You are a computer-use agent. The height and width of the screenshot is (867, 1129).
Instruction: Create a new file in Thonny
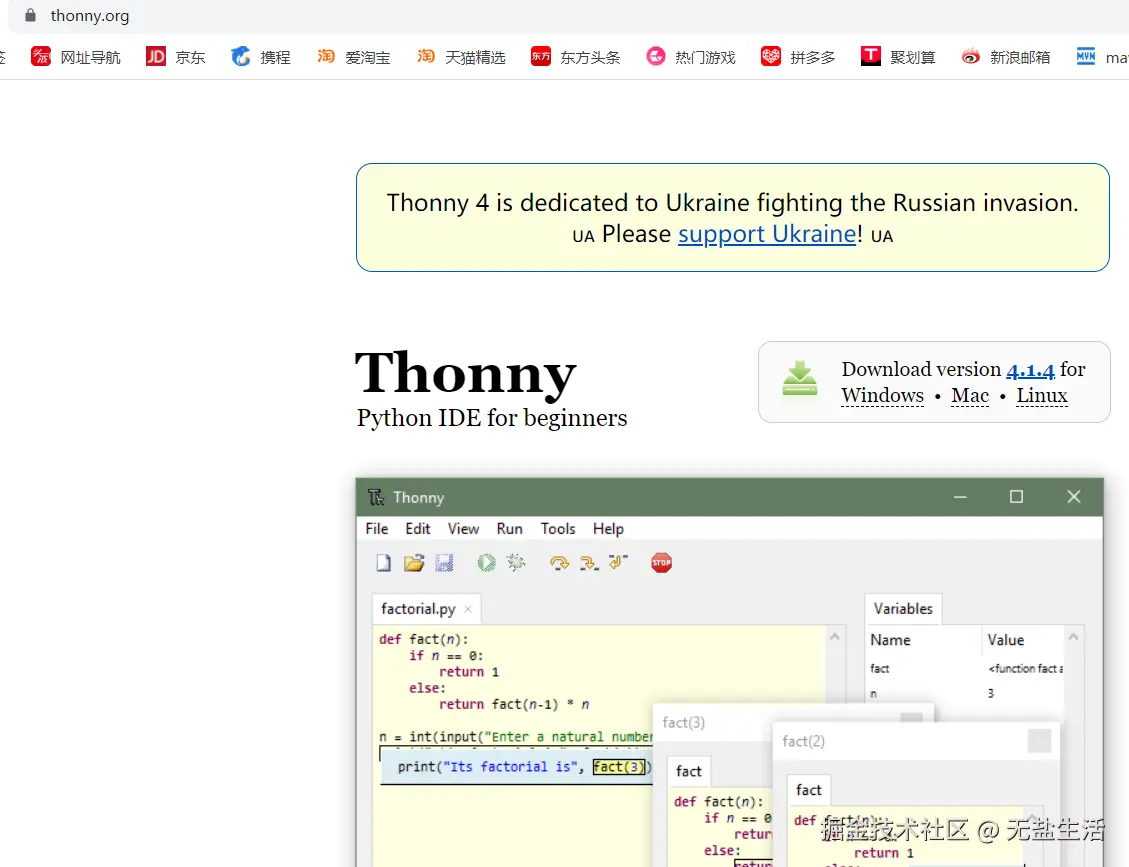(x=383, y=562)
